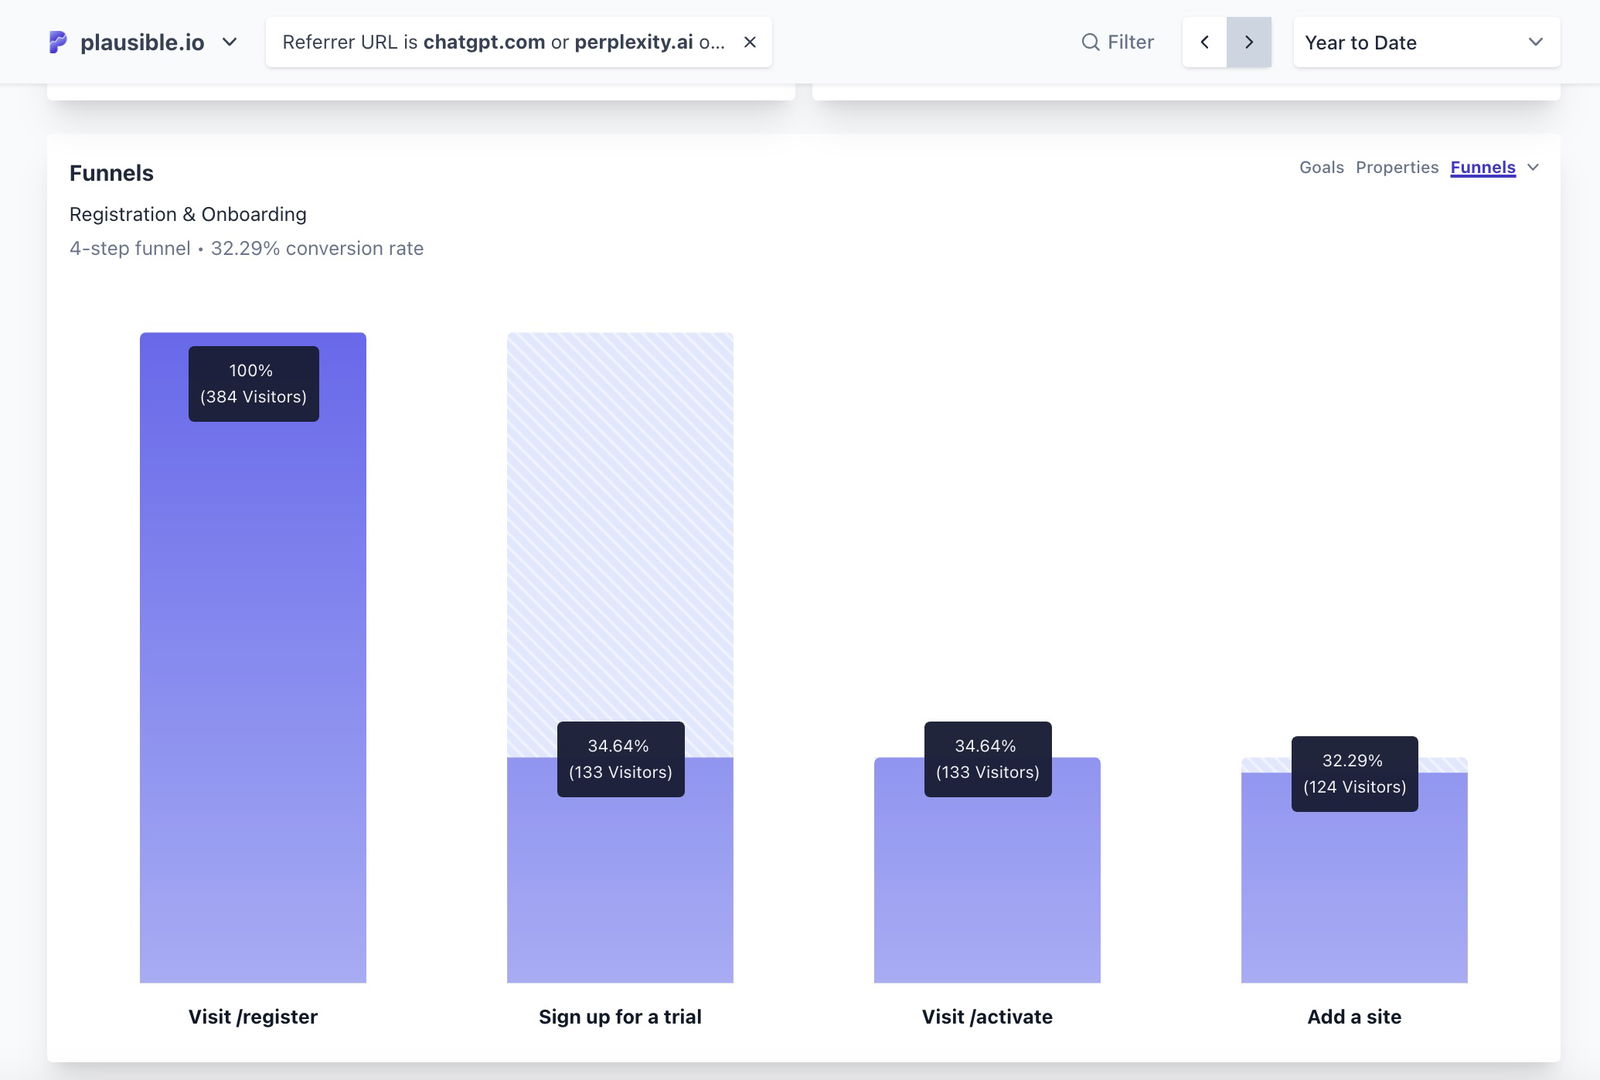Select the left arrow to go back a period
This screenshot has height=1080, width=1600.
[1205, 42]
